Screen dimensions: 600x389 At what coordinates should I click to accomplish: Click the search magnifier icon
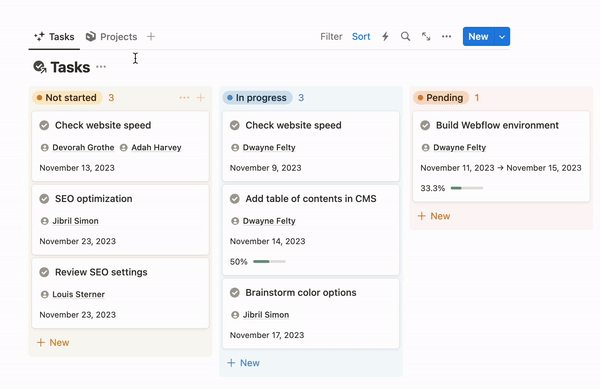[405, 36]
